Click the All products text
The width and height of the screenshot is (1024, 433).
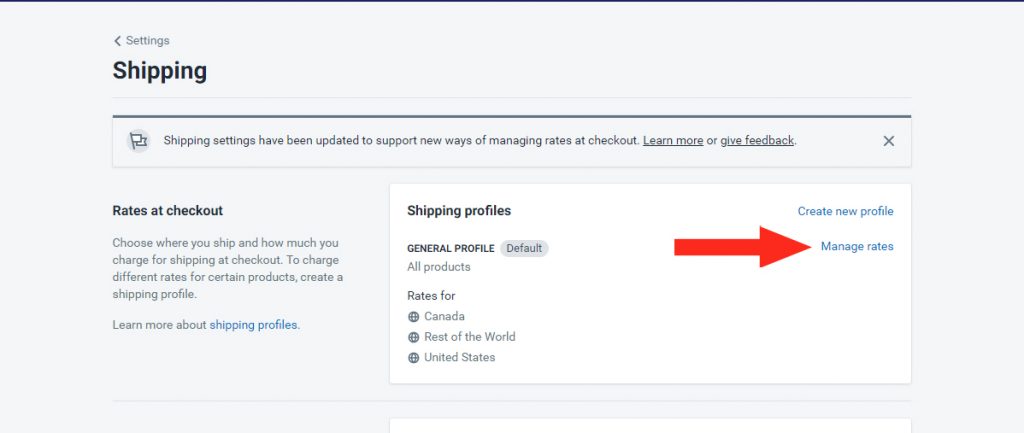(438, 267)
